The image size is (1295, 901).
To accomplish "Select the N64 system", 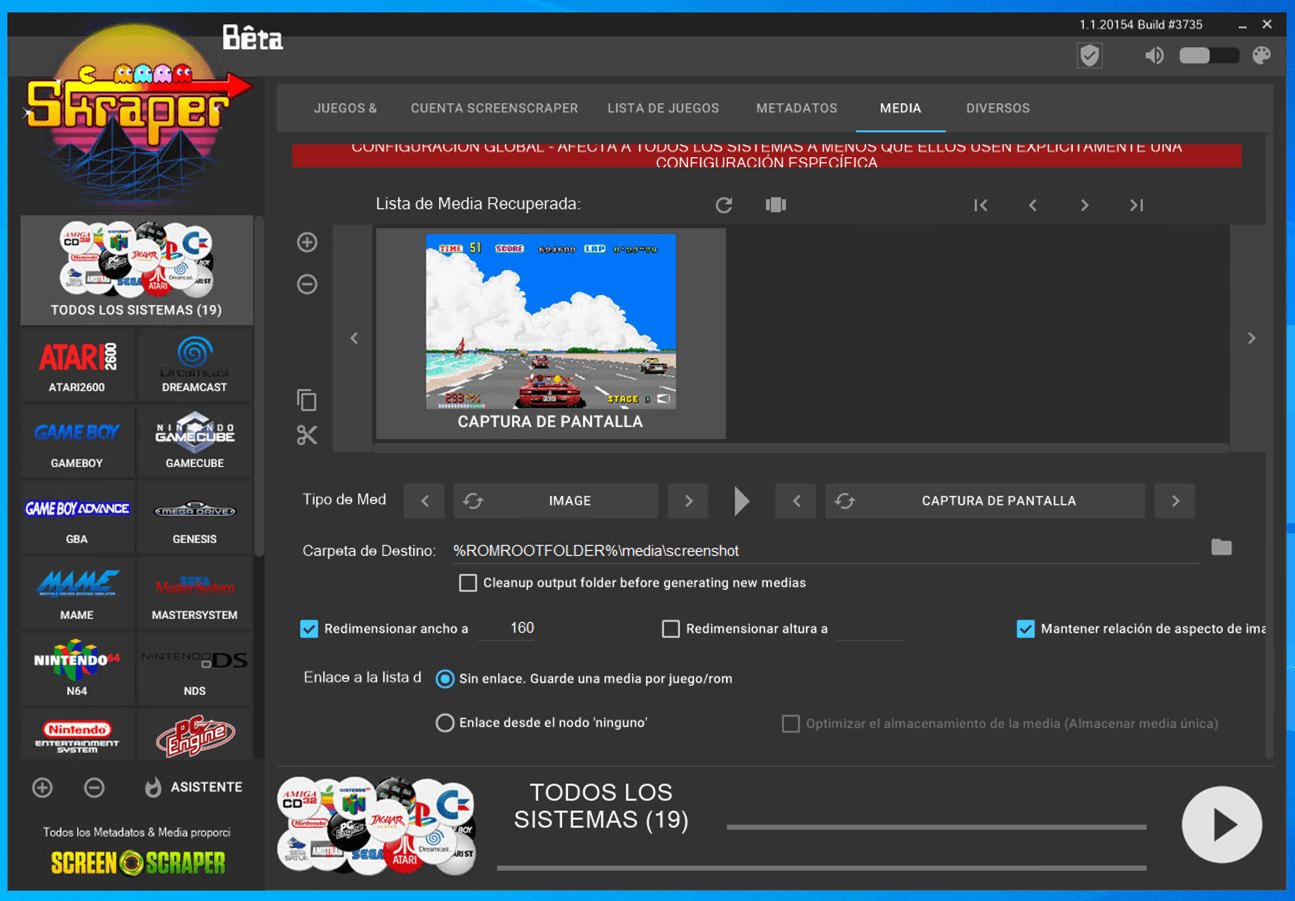I will coord(77,669).
